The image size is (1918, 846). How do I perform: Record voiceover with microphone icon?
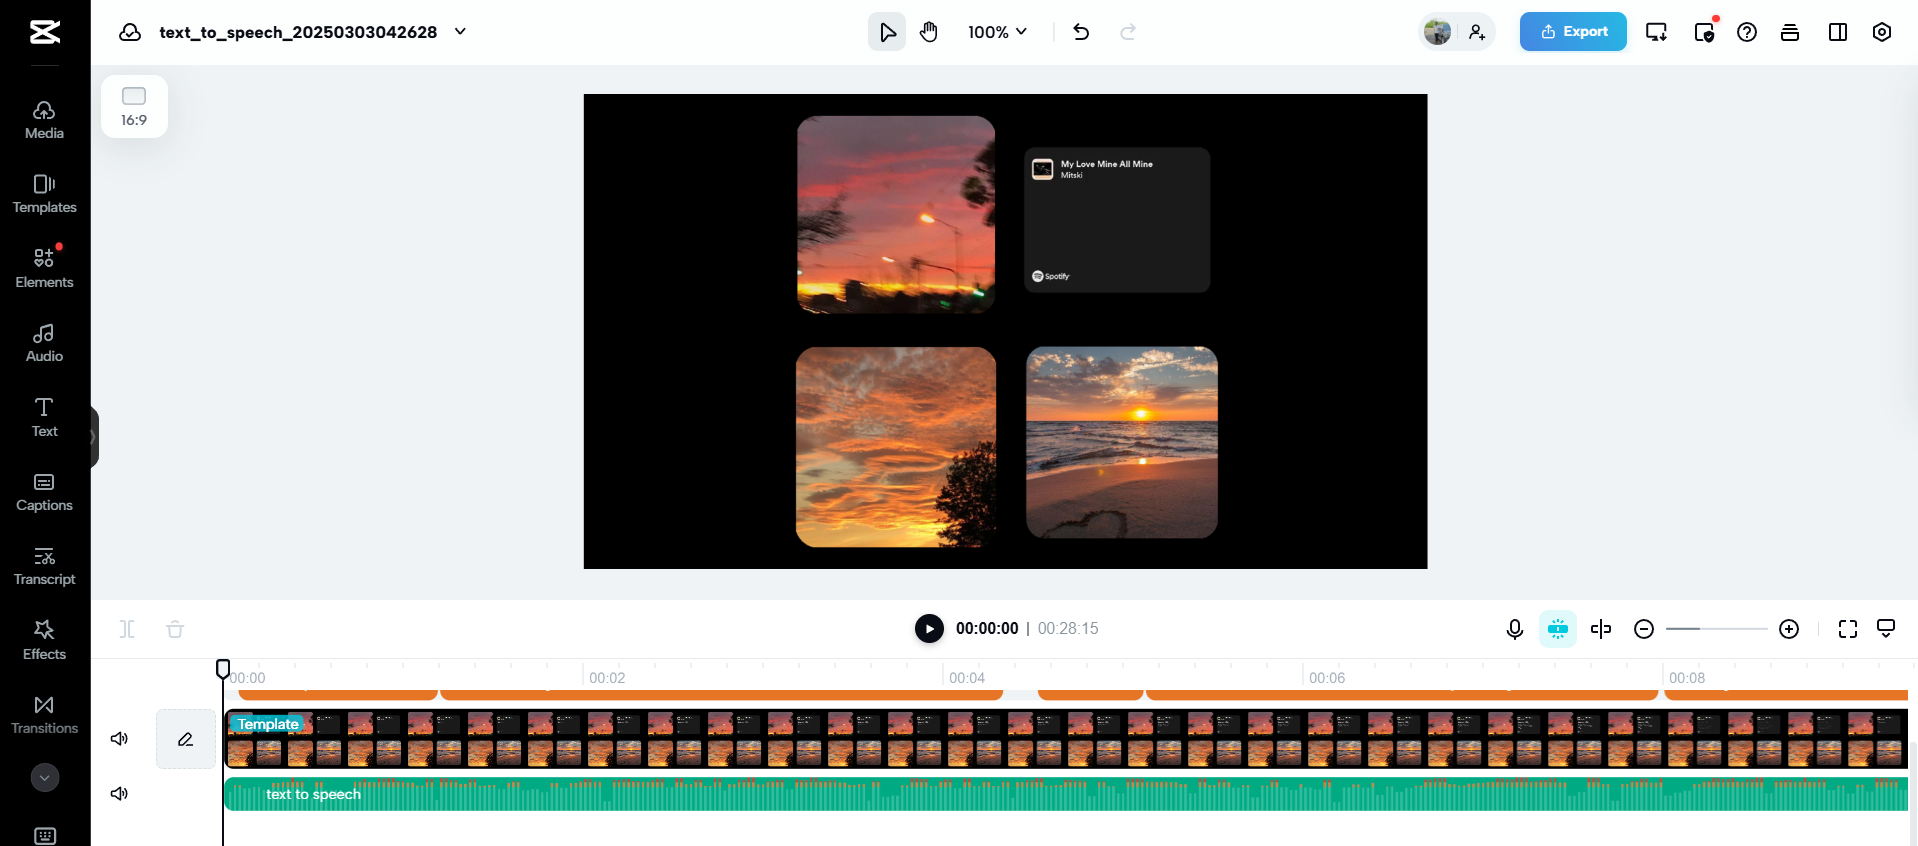1515,629
